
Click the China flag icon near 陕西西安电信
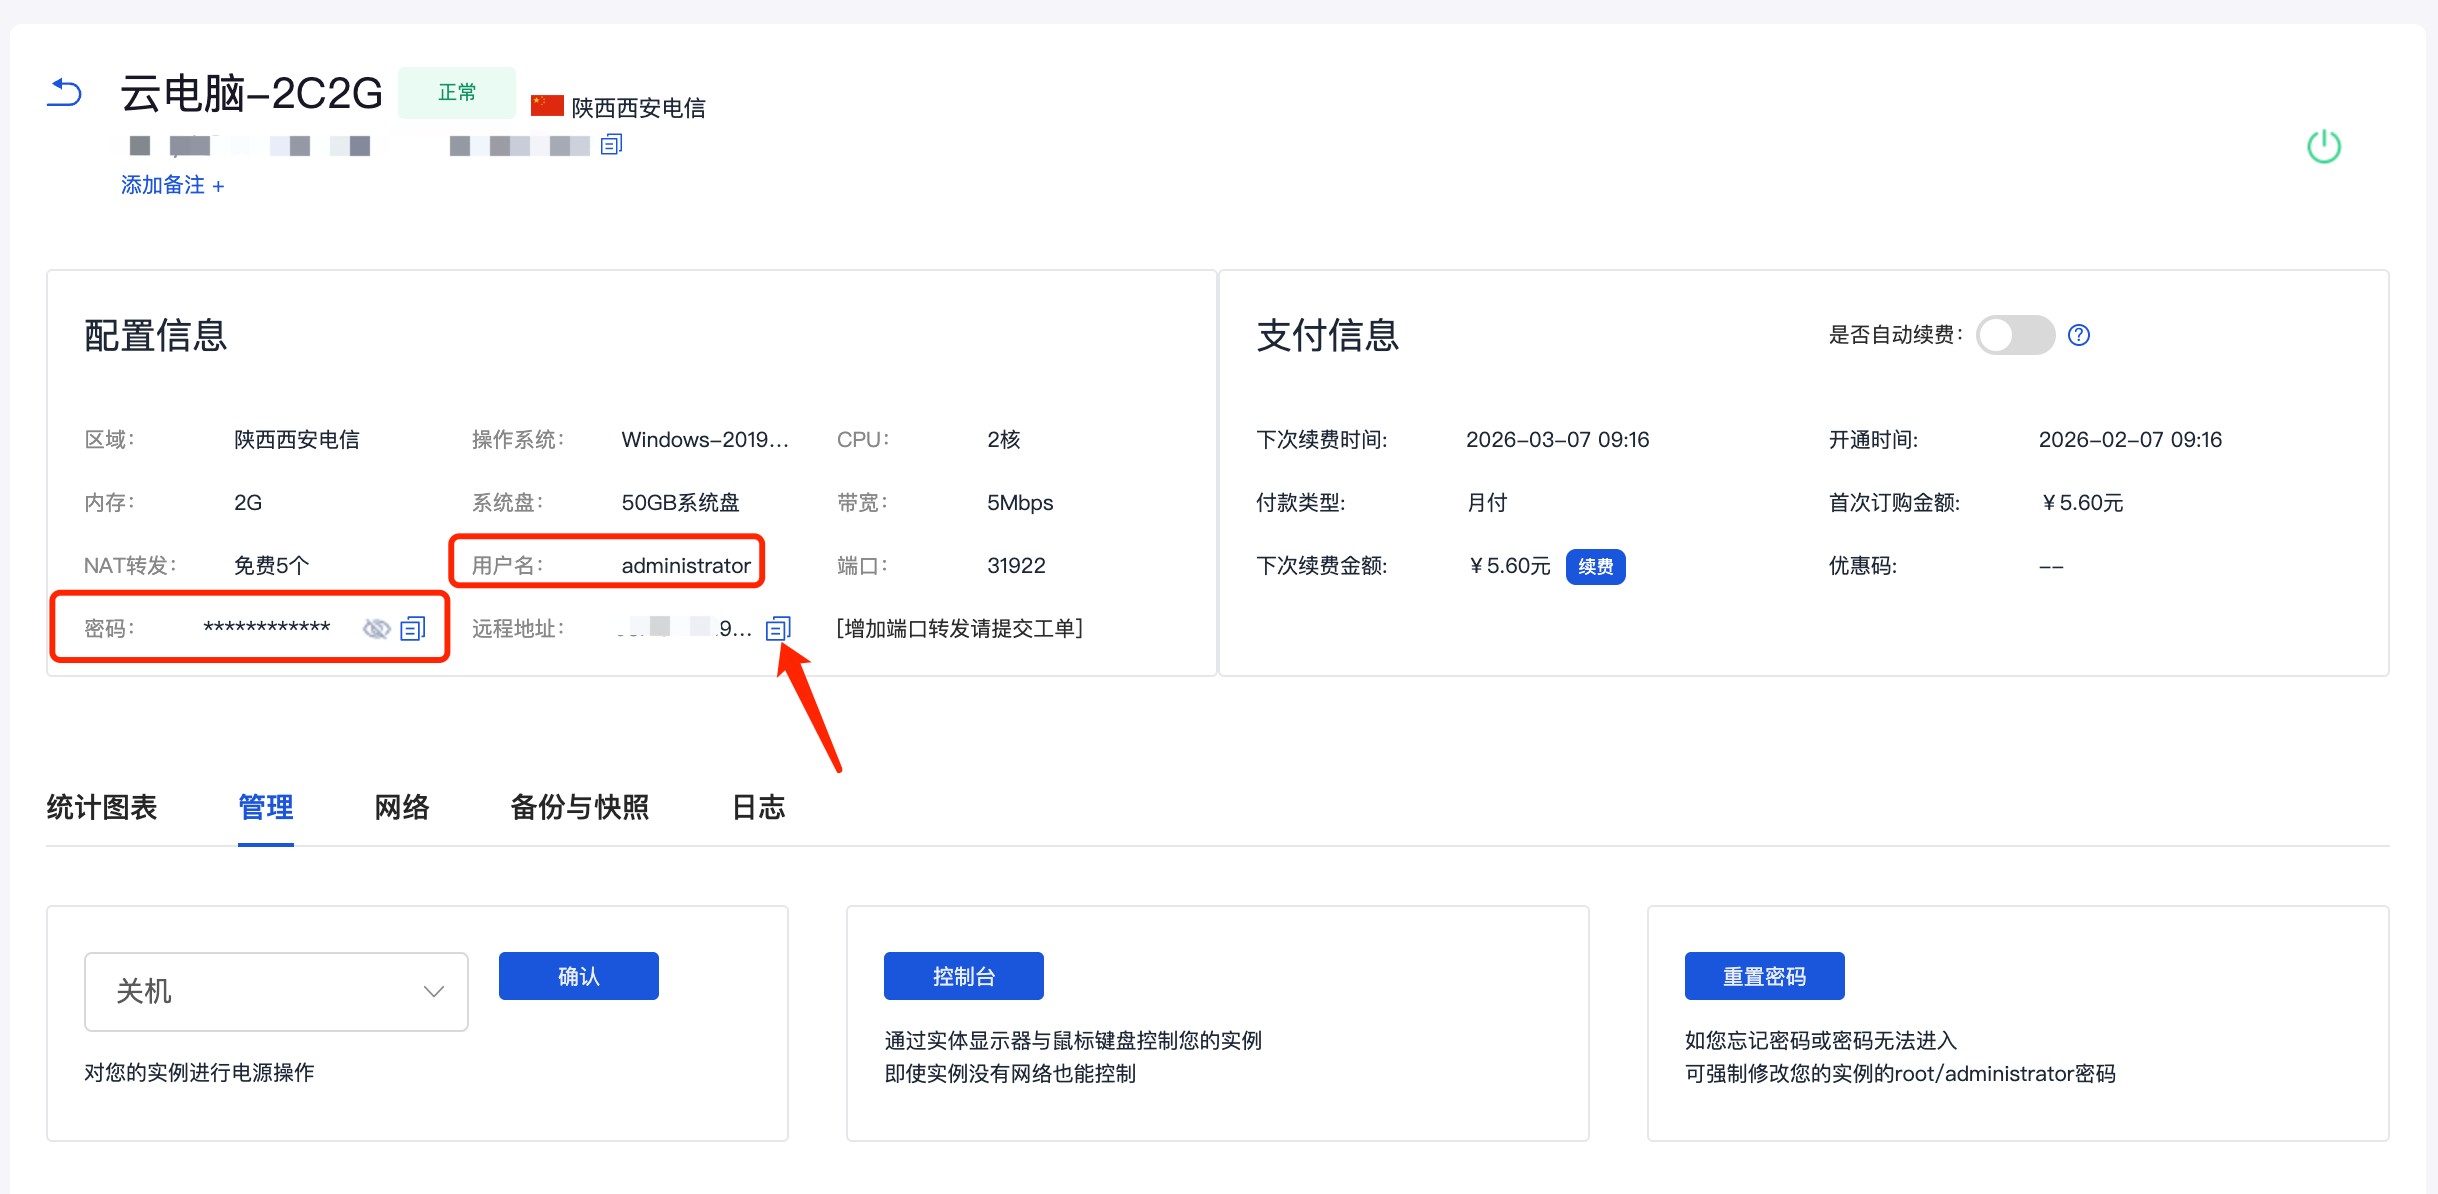pos(547,106)
